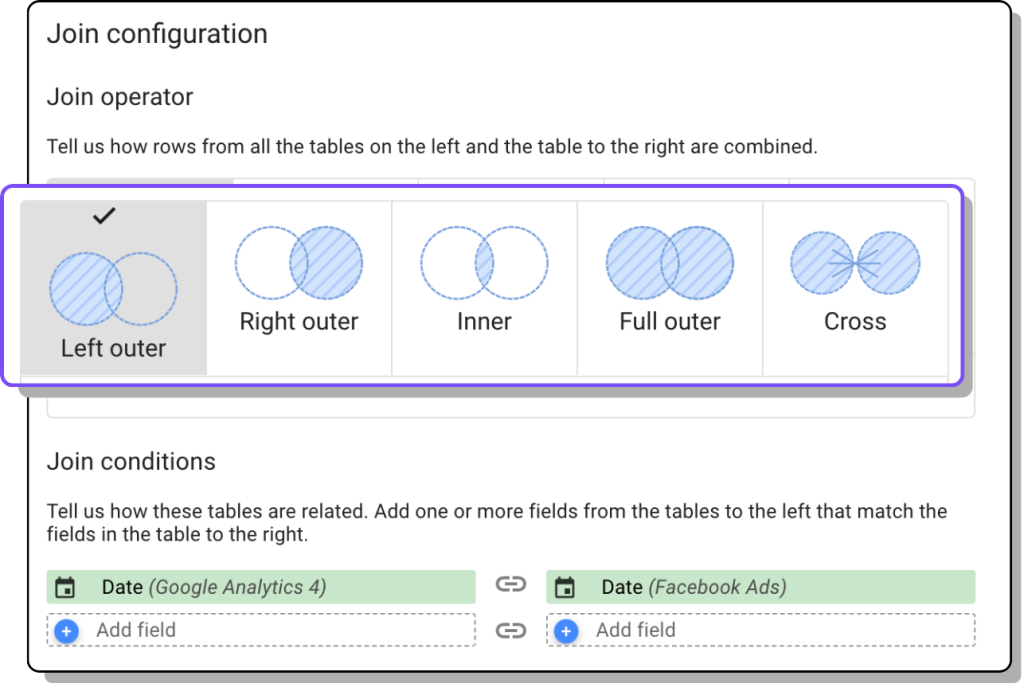This screenshot has width=1024, height=699.
Task: Select the Right outer join operator
Action: coord(298,285)
